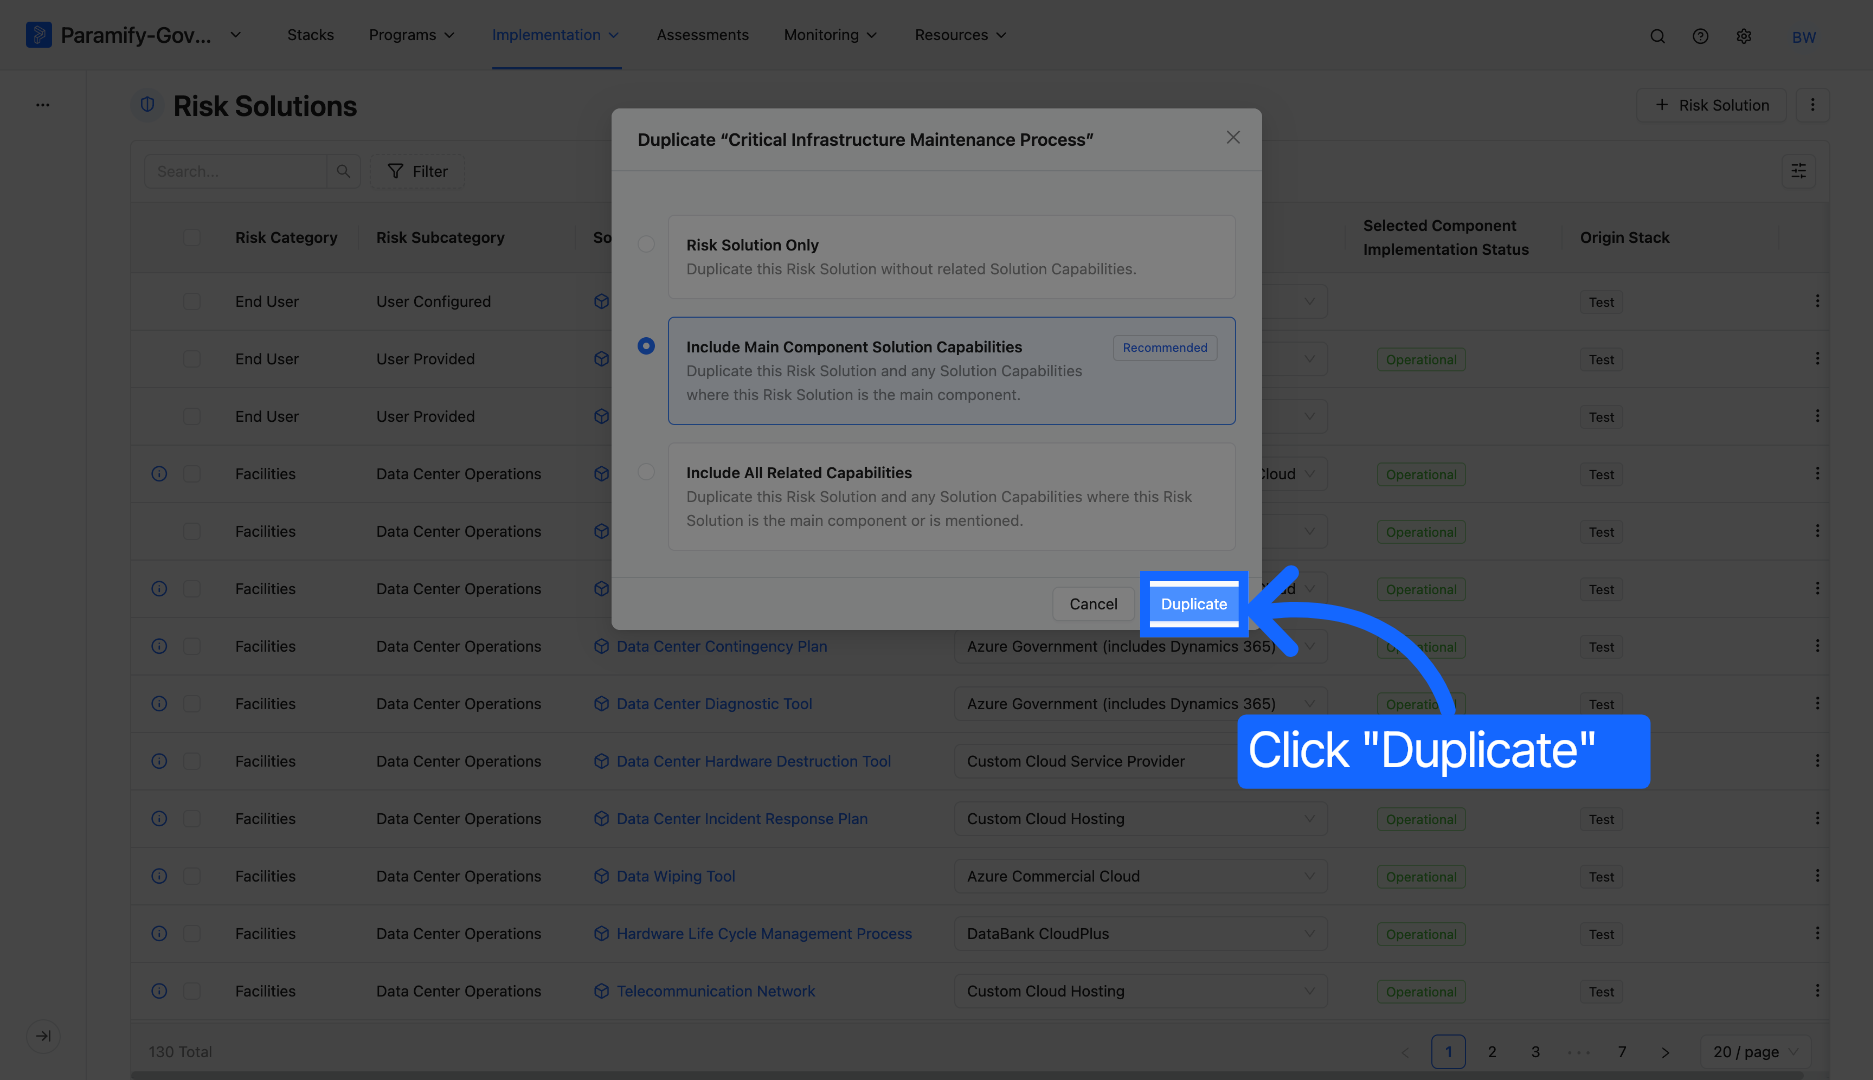Click the Search input field

click(236, 171)
